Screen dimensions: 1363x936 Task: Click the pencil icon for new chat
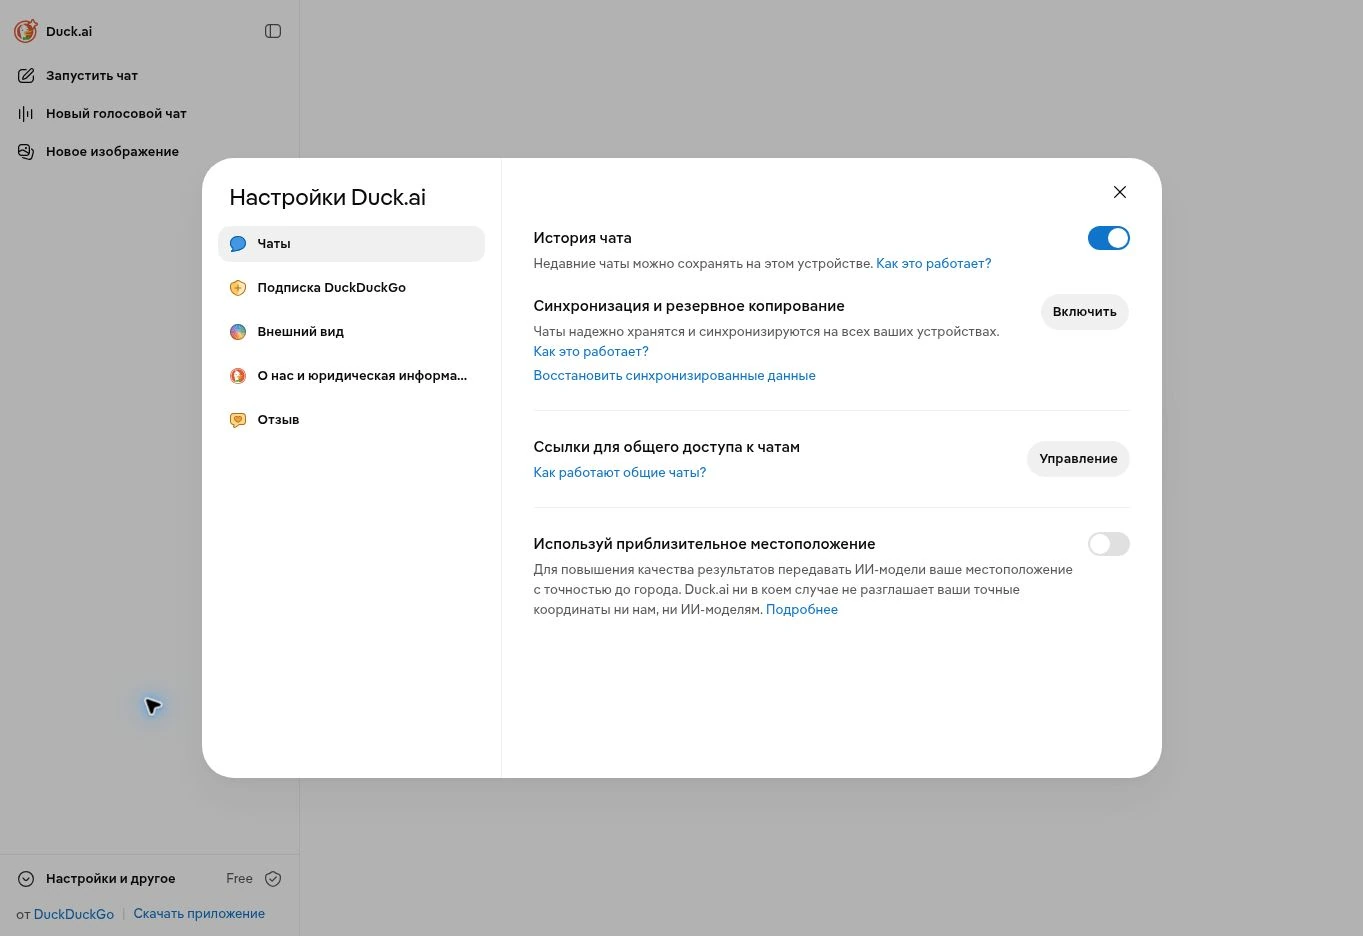pyautogui.click(x=26, y=75)
